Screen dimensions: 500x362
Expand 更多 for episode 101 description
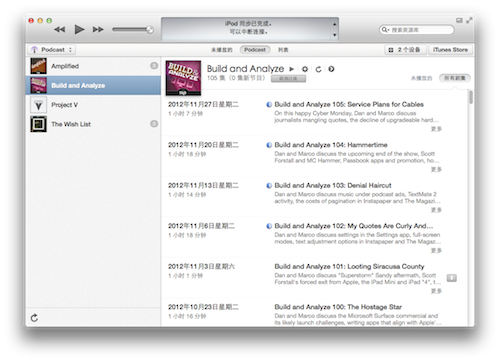point(436,291)
